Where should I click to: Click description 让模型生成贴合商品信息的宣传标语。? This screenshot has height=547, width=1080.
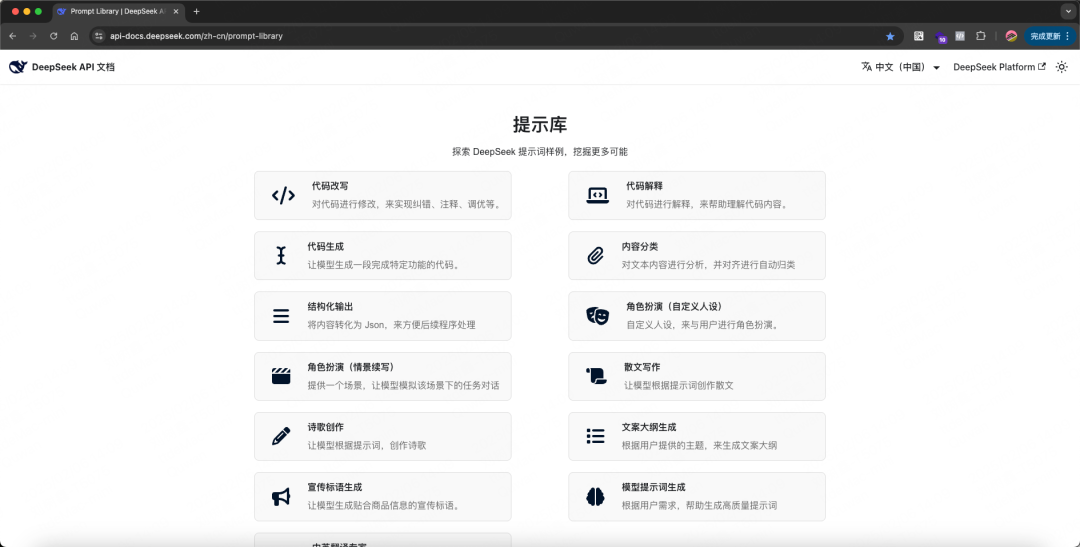point(383,506)
